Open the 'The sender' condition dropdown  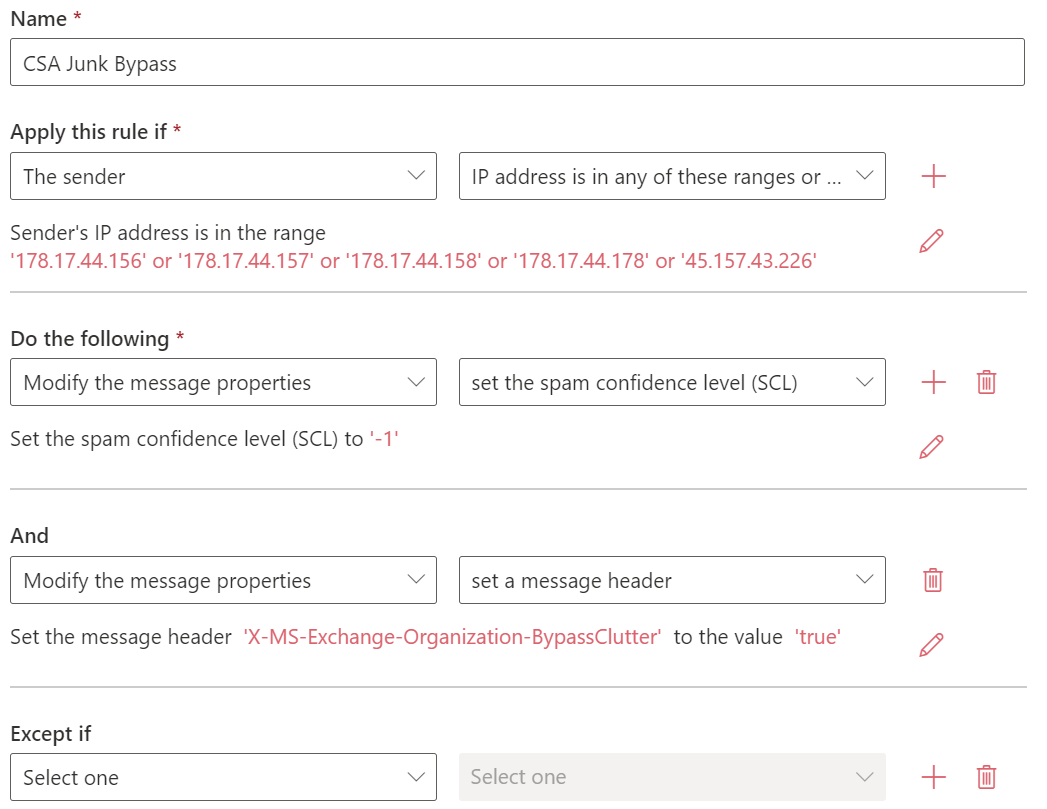(223, 175)
